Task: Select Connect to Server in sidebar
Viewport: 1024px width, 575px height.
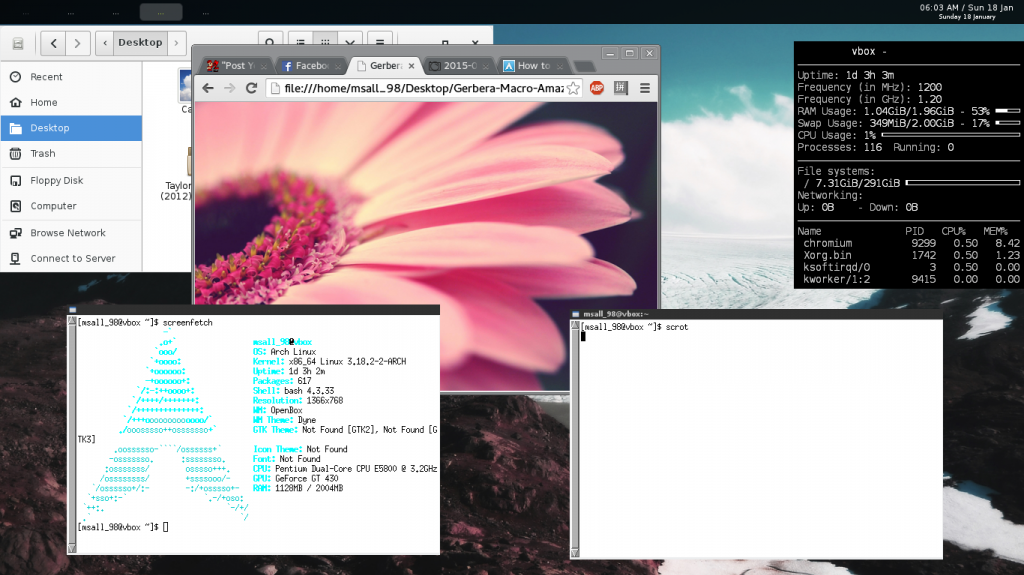Action: pyautogui.click(x=72, y=258)
